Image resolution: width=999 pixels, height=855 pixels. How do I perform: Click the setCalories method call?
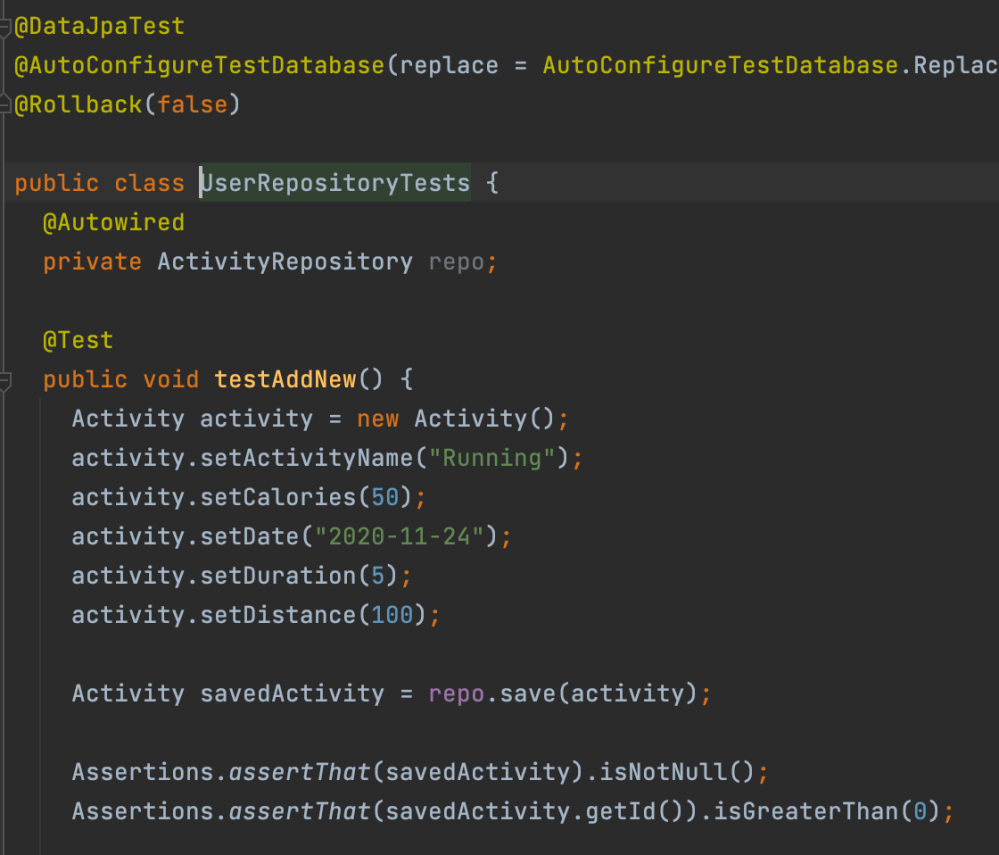(278, 497)
